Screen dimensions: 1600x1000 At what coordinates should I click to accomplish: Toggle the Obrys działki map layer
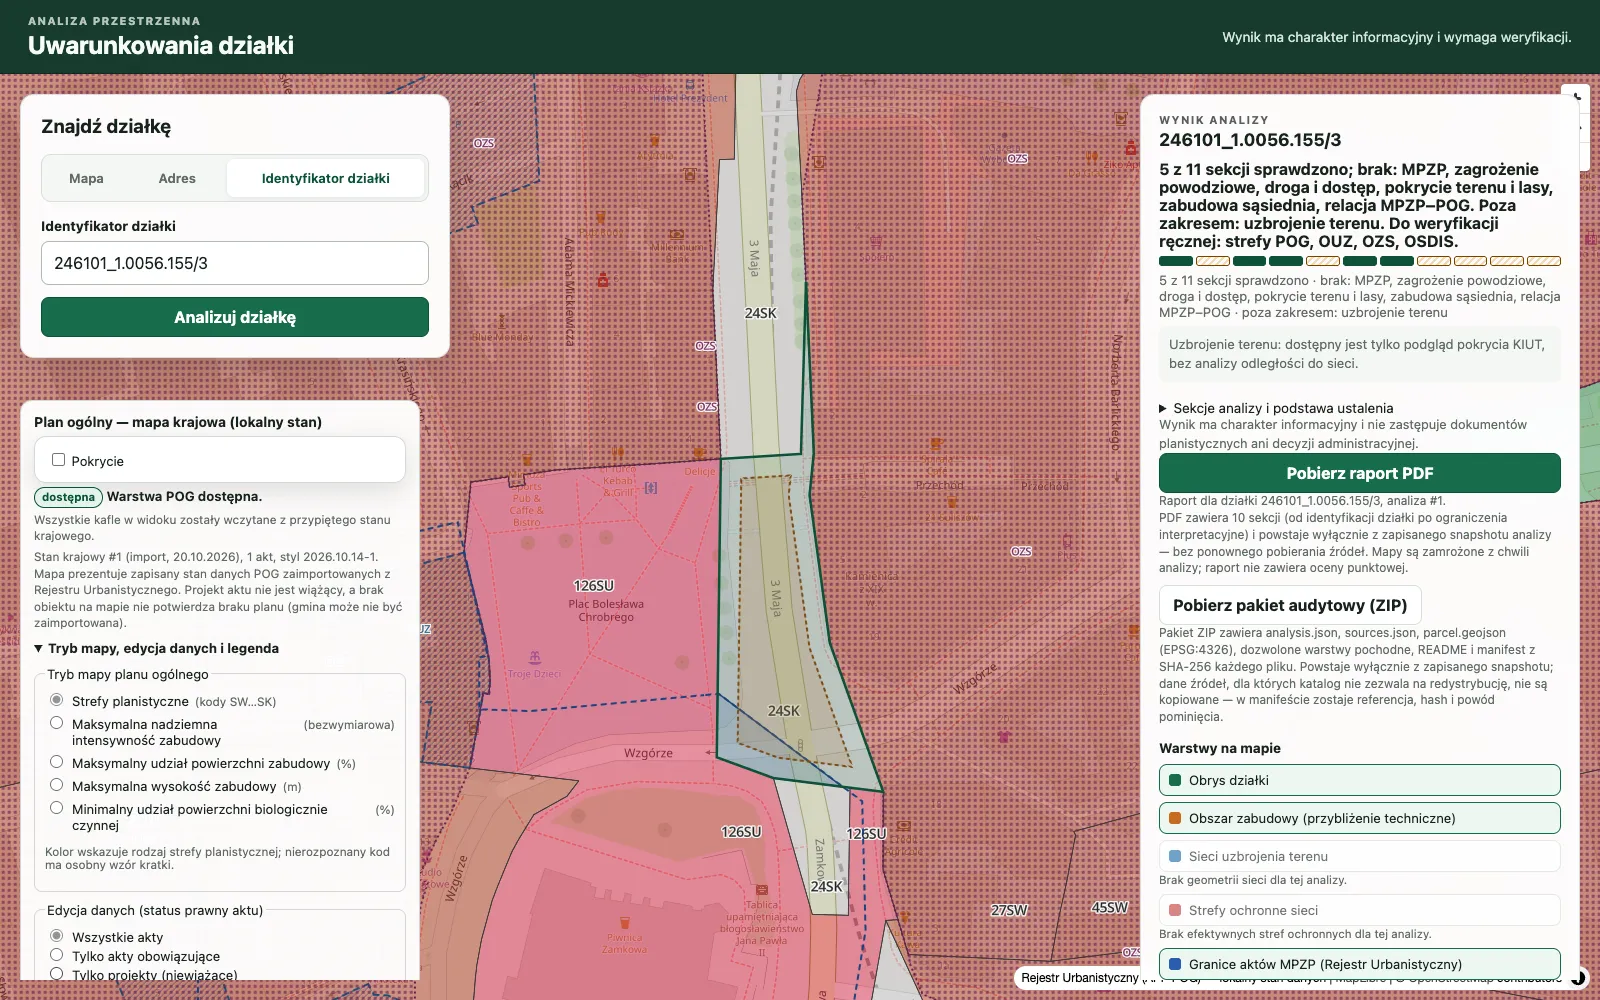coord(1360,780)
